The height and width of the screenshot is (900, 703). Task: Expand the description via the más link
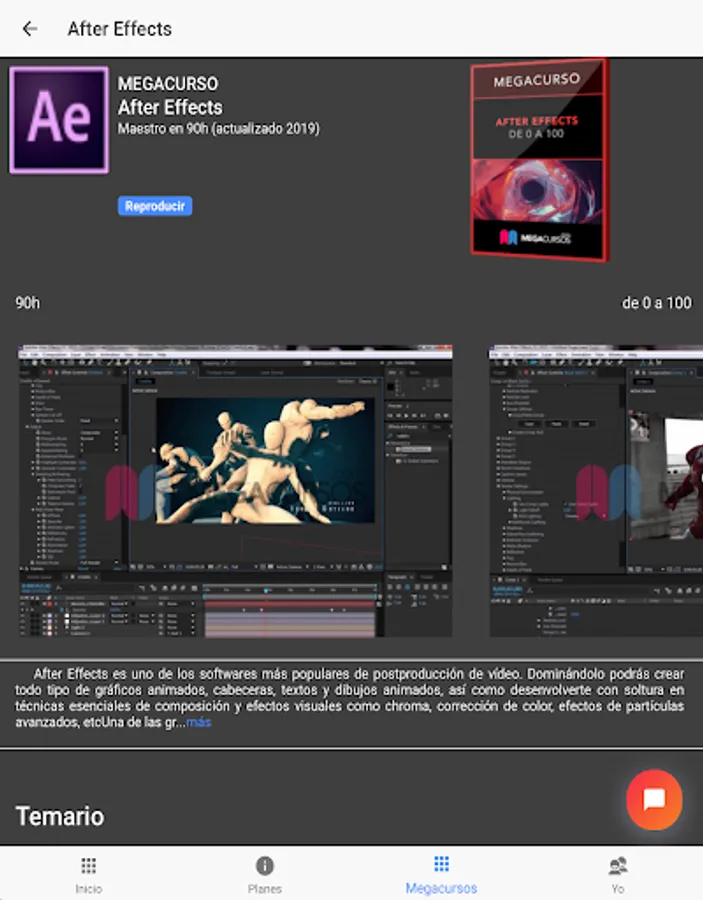coord(199,722)
